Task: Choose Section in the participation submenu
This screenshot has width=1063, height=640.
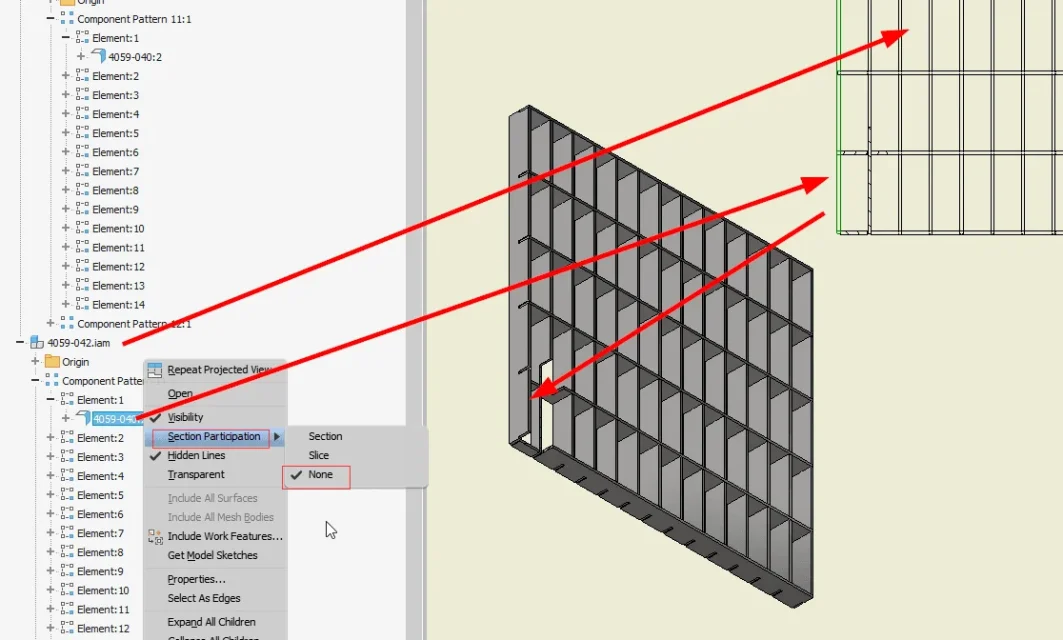Action: click(325, 437)
